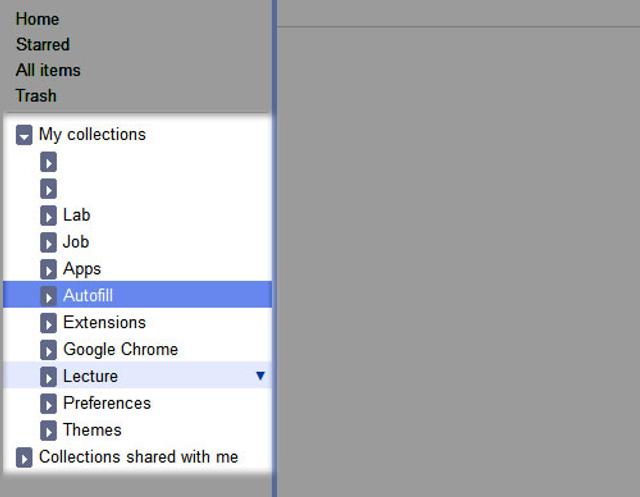The image size is (640, 497).
Task: Expand the Extensions collection arrow
Action: pyautogui.click(x=48, y=323)
